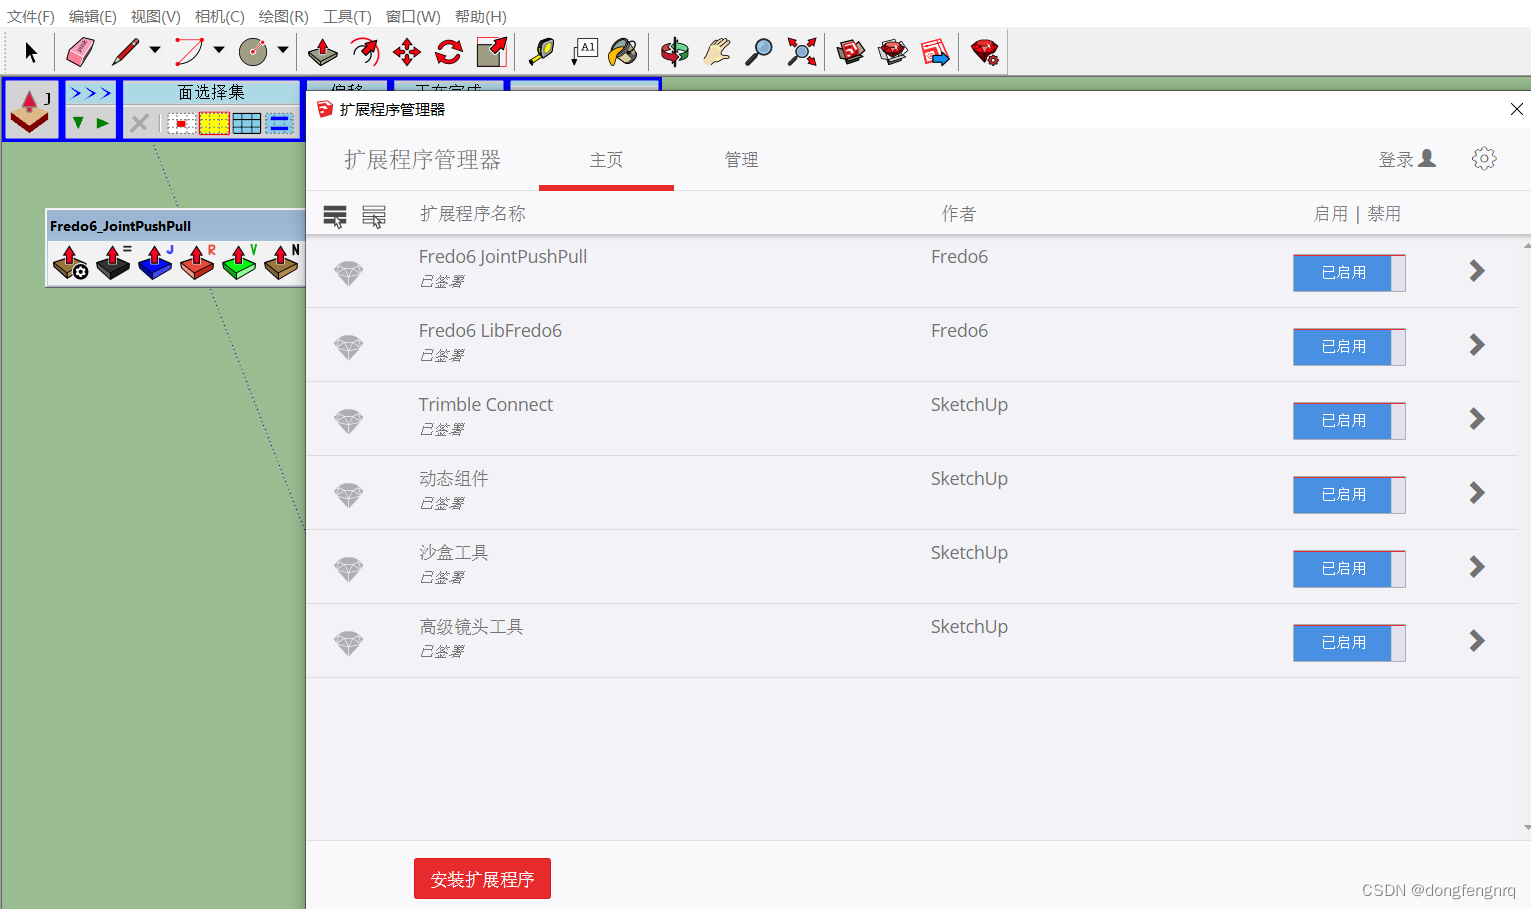Select the Circle shape tool

pyautogui.click(x=253, y=51)
